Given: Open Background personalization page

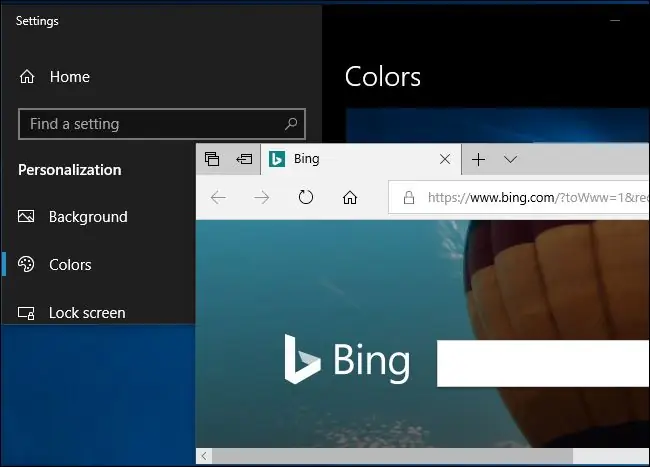Looking at the screenshot, I should pos(73,217).
